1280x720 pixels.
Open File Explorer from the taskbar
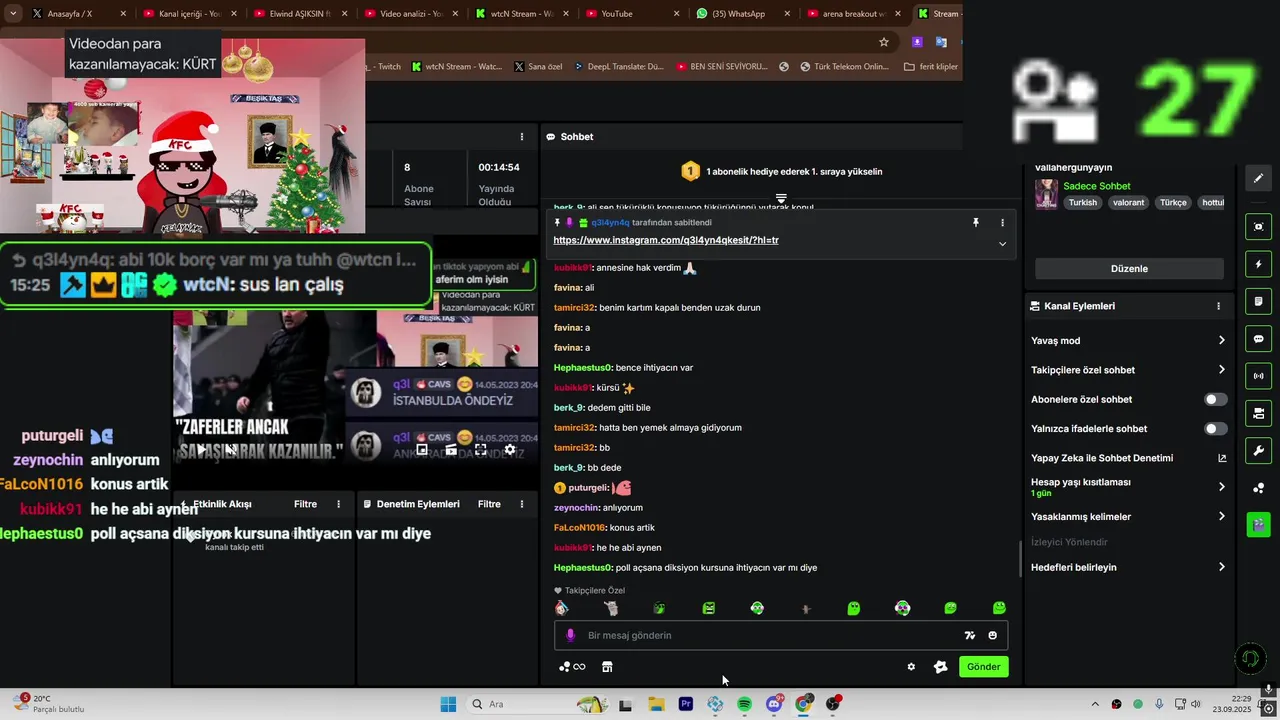[656, 704]
